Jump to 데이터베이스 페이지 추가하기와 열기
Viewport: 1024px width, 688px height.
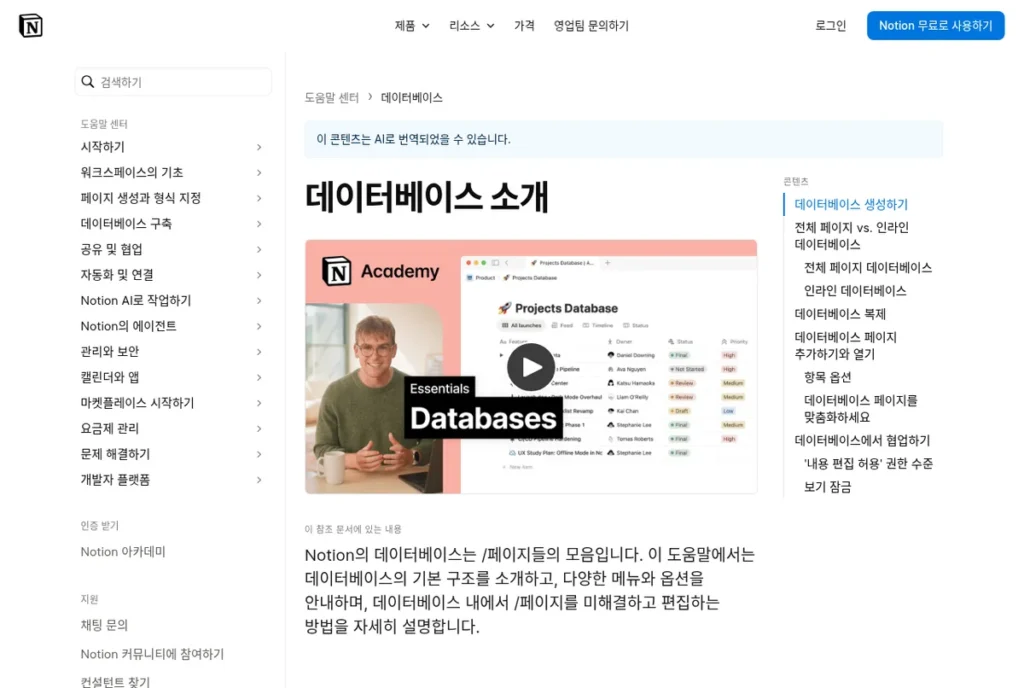(846, 345)
